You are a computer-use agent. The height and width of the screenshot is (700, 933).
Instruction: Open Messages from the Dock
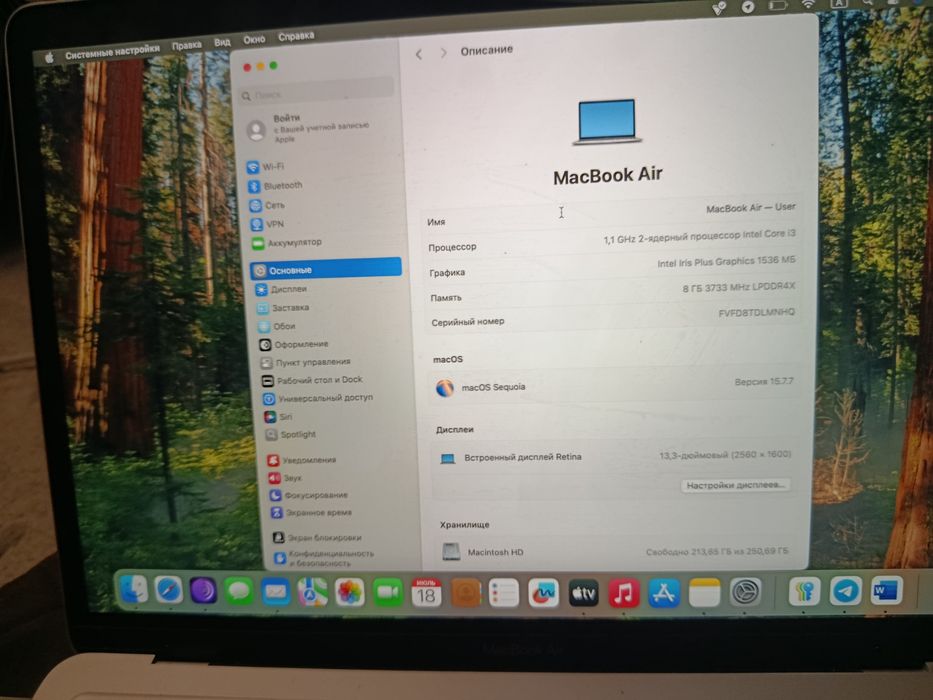click(x=239, y=592)
